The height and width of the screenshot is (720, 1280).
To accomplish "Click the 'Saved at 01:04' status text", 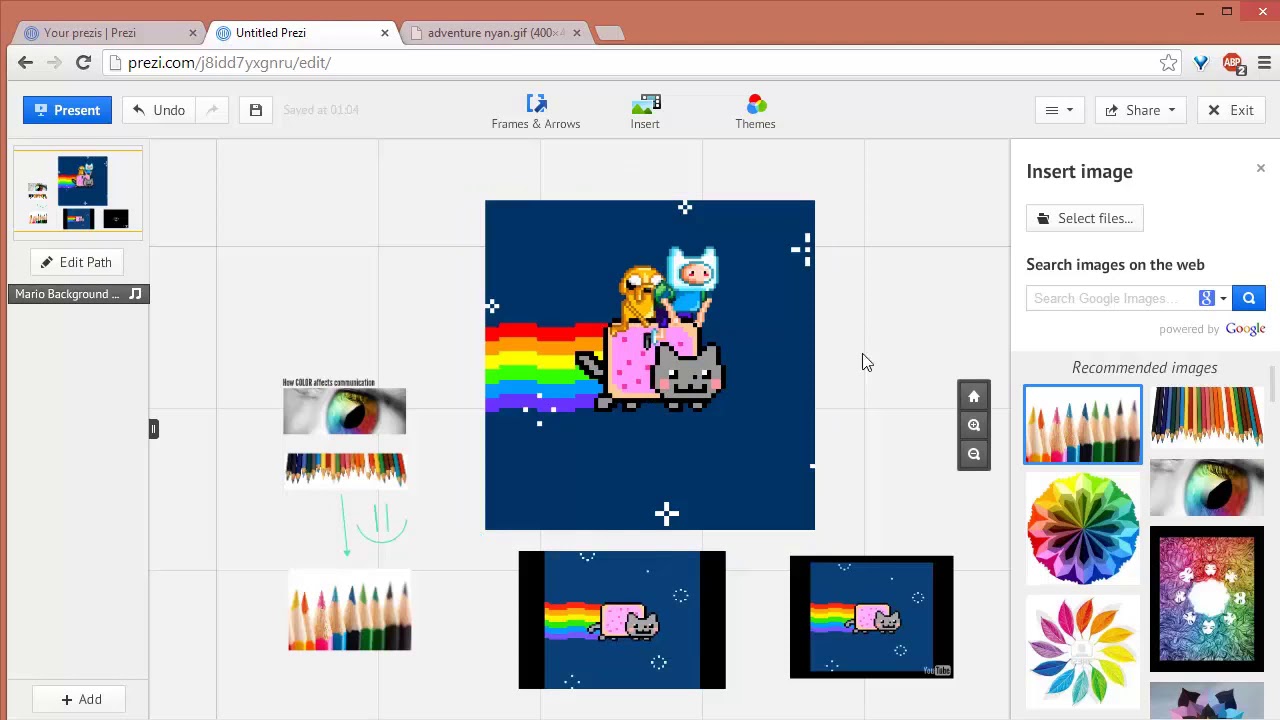I will click(x=321, y=110).
